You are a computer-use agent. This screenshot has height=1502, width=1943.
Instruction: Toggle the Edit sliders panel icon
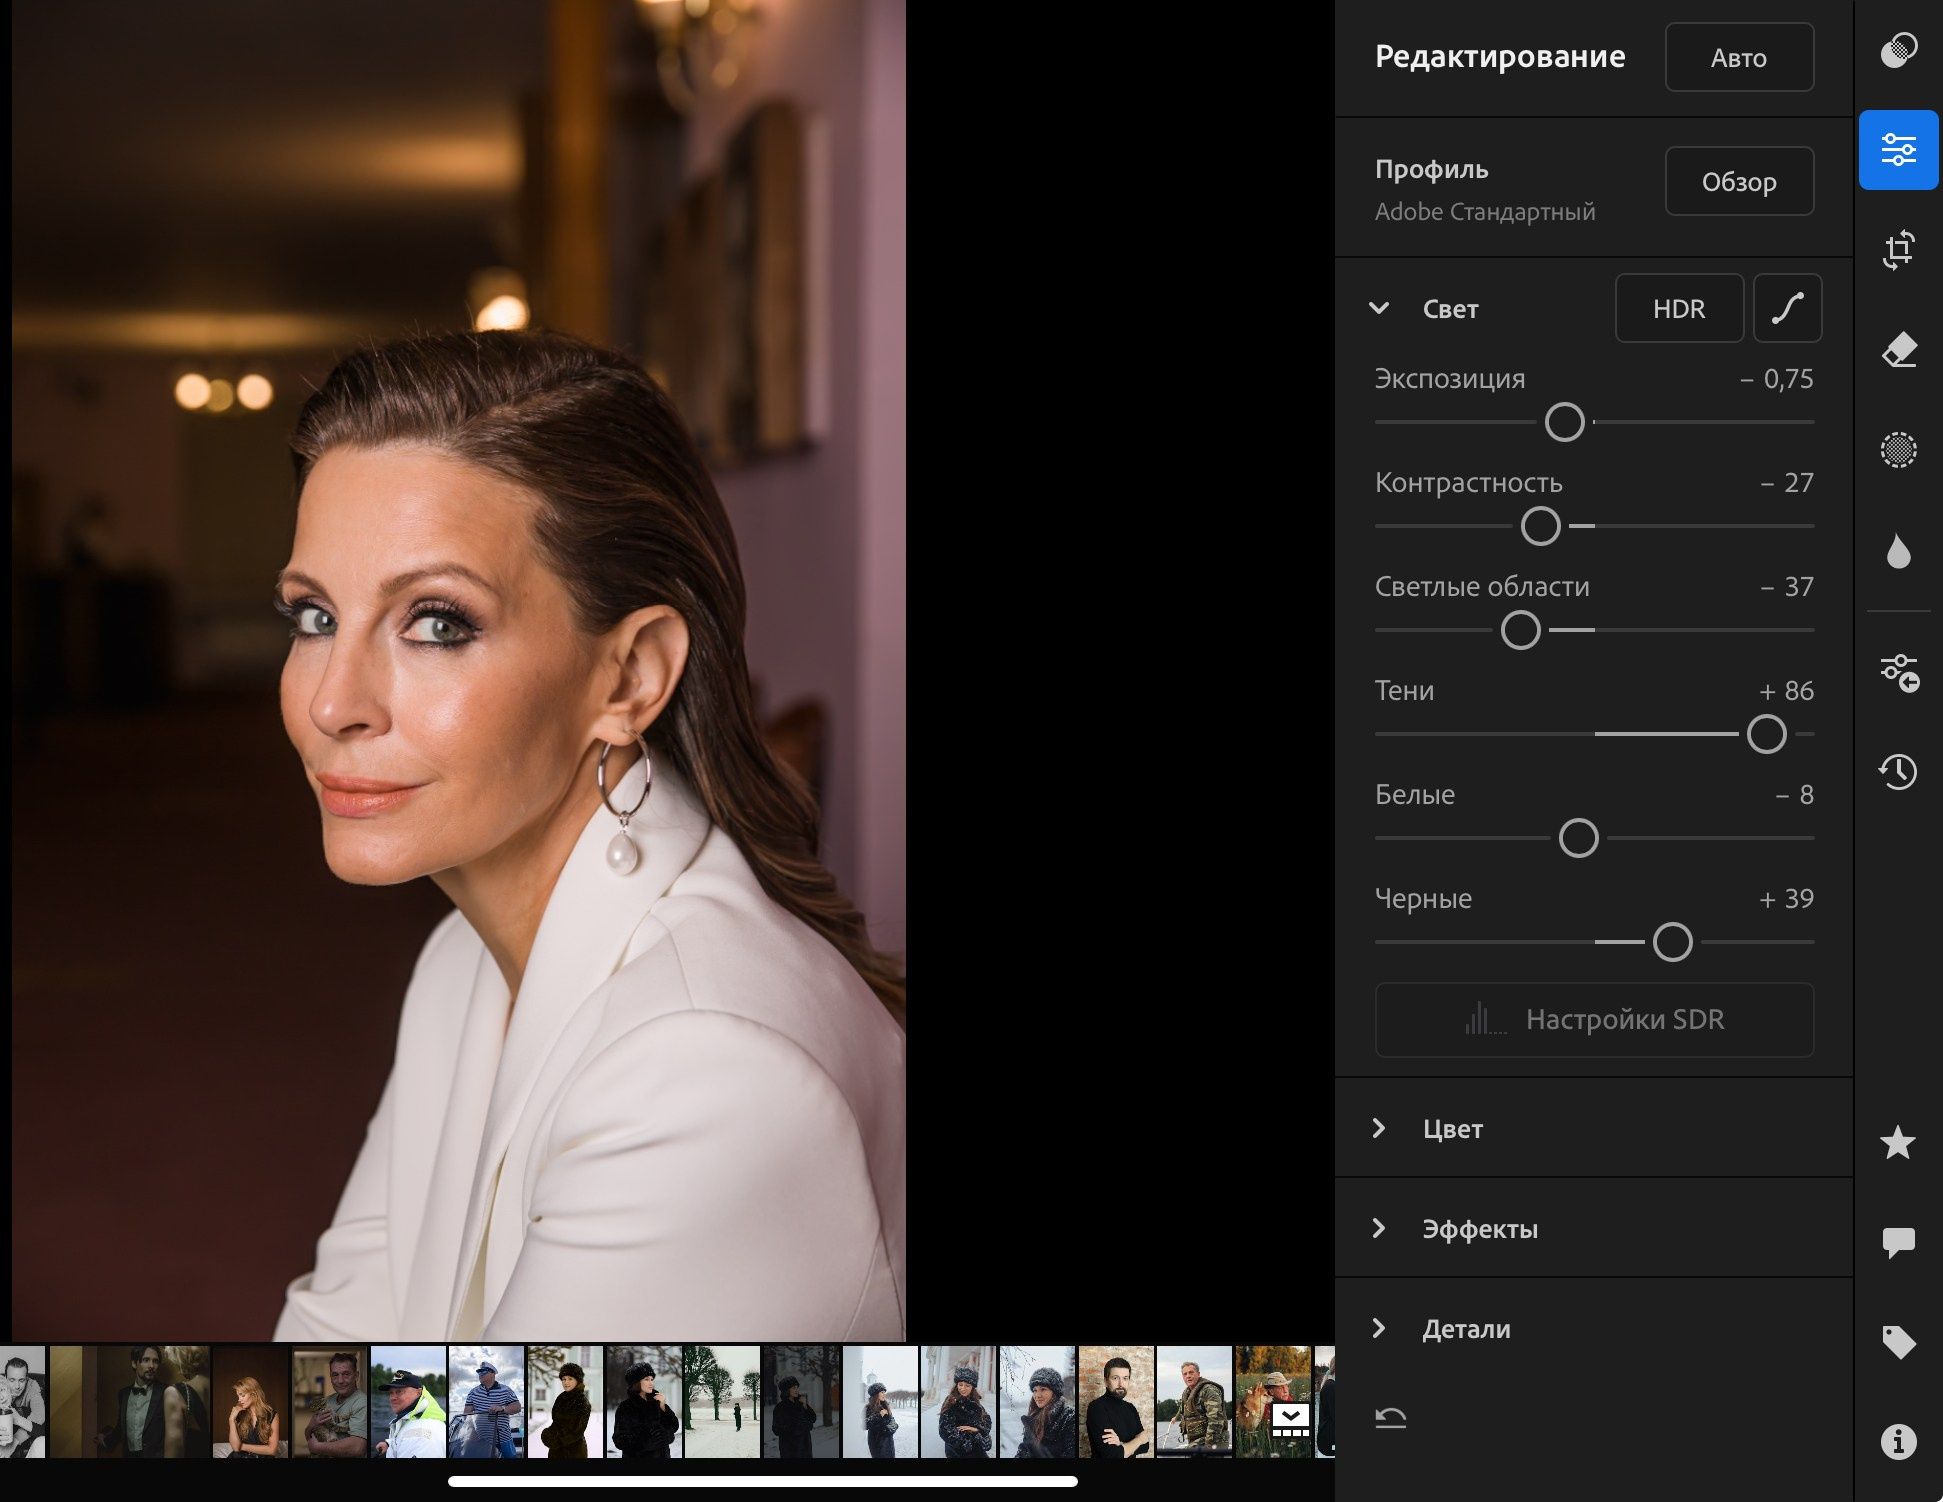[1898, 150]
